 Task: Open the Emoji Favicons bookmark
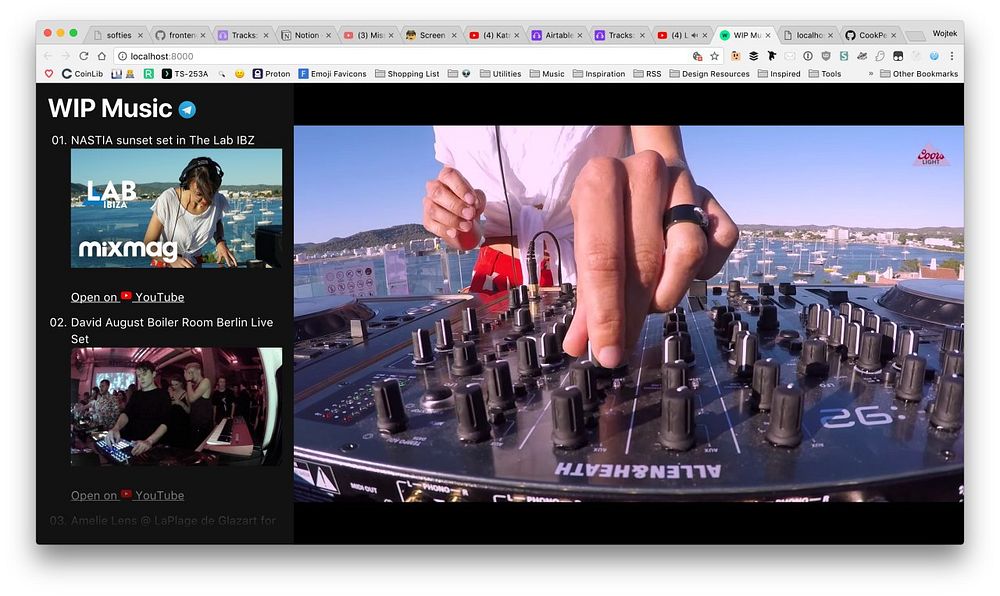[x=332, y=74]
